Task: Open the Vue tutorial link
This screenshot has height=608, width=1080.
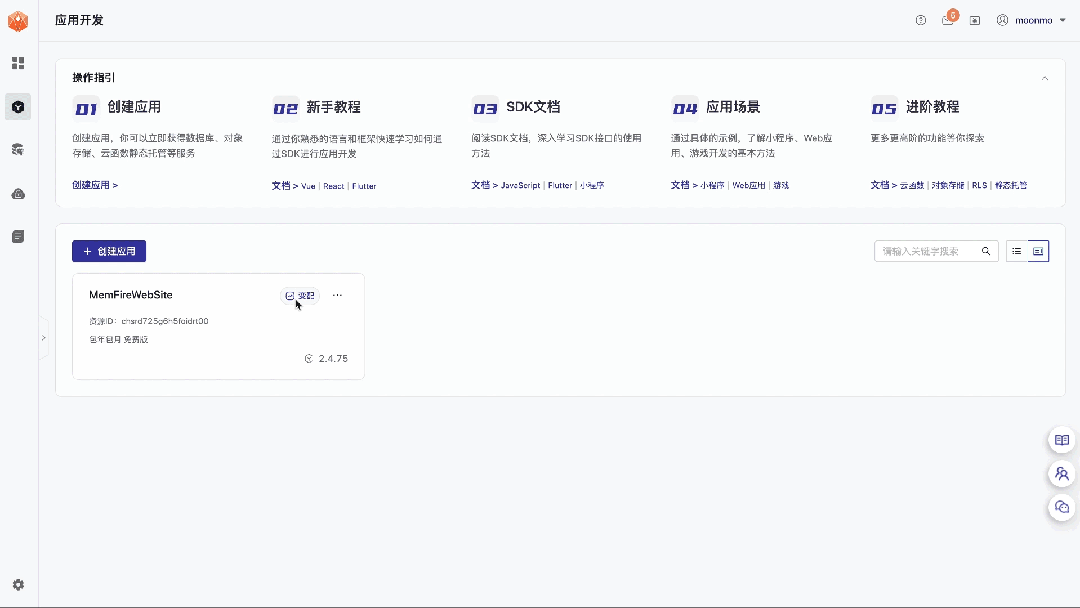Action: tap(308, 186)
